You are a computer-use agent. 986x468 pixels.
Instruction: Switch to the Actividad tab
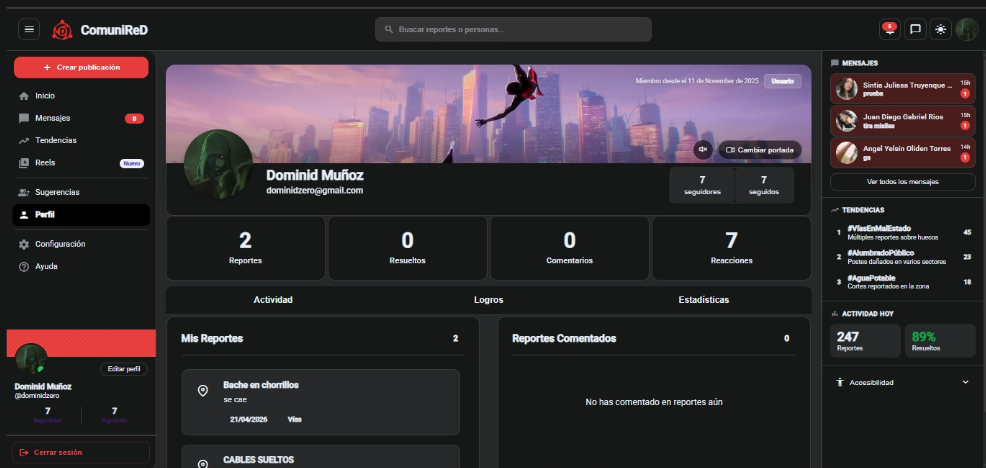click(273, 300)
